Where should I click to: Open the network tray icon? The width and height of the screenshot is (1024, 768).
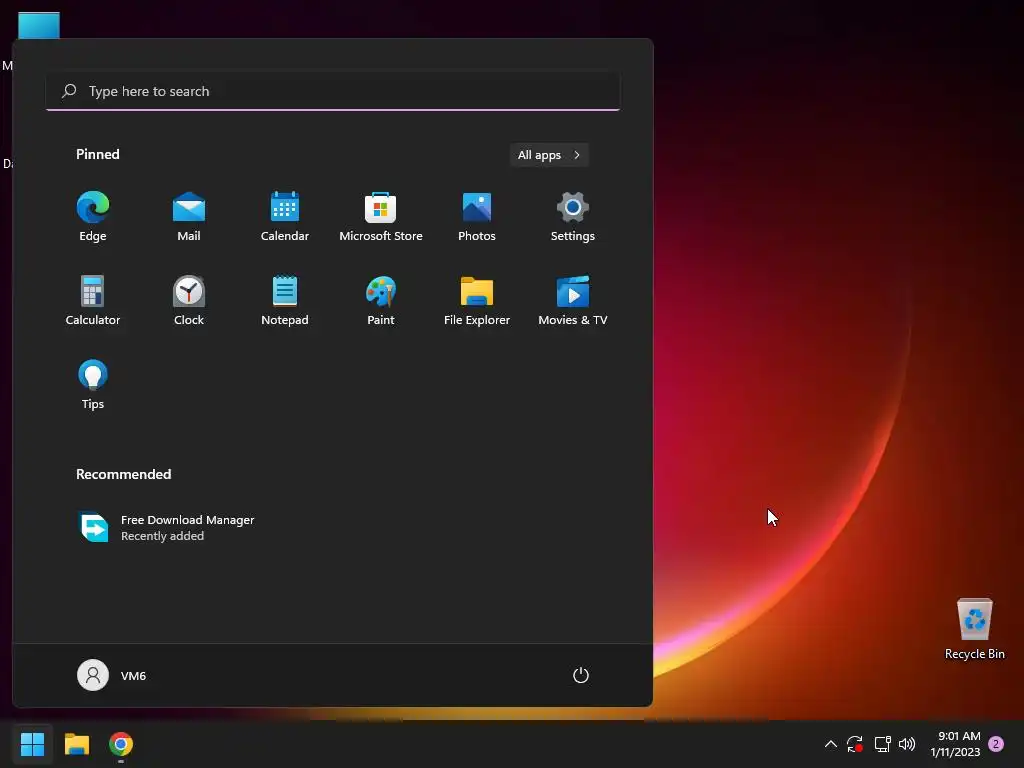(882, 744)
